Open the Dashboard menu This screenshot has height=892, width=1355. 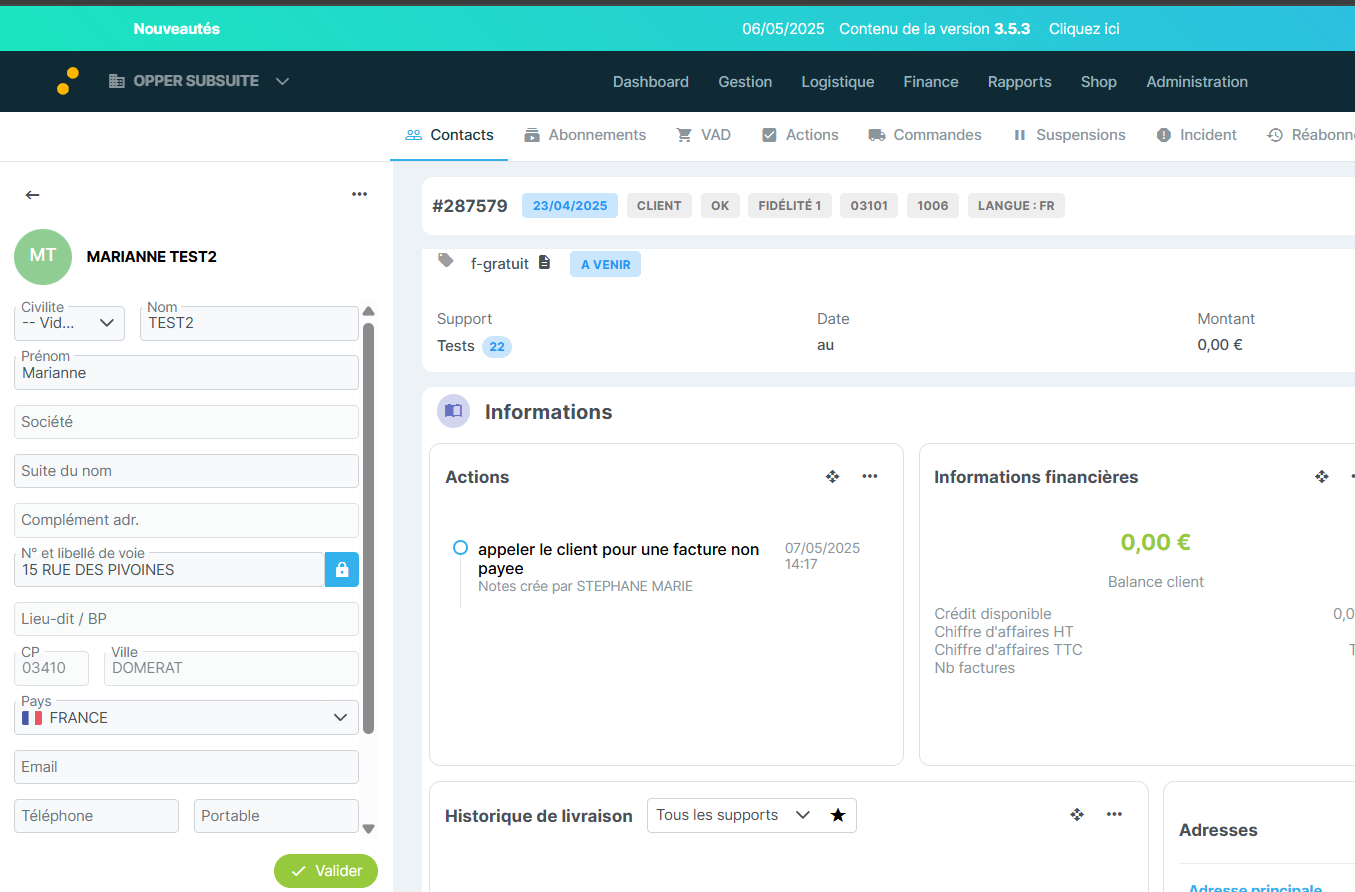651,82
